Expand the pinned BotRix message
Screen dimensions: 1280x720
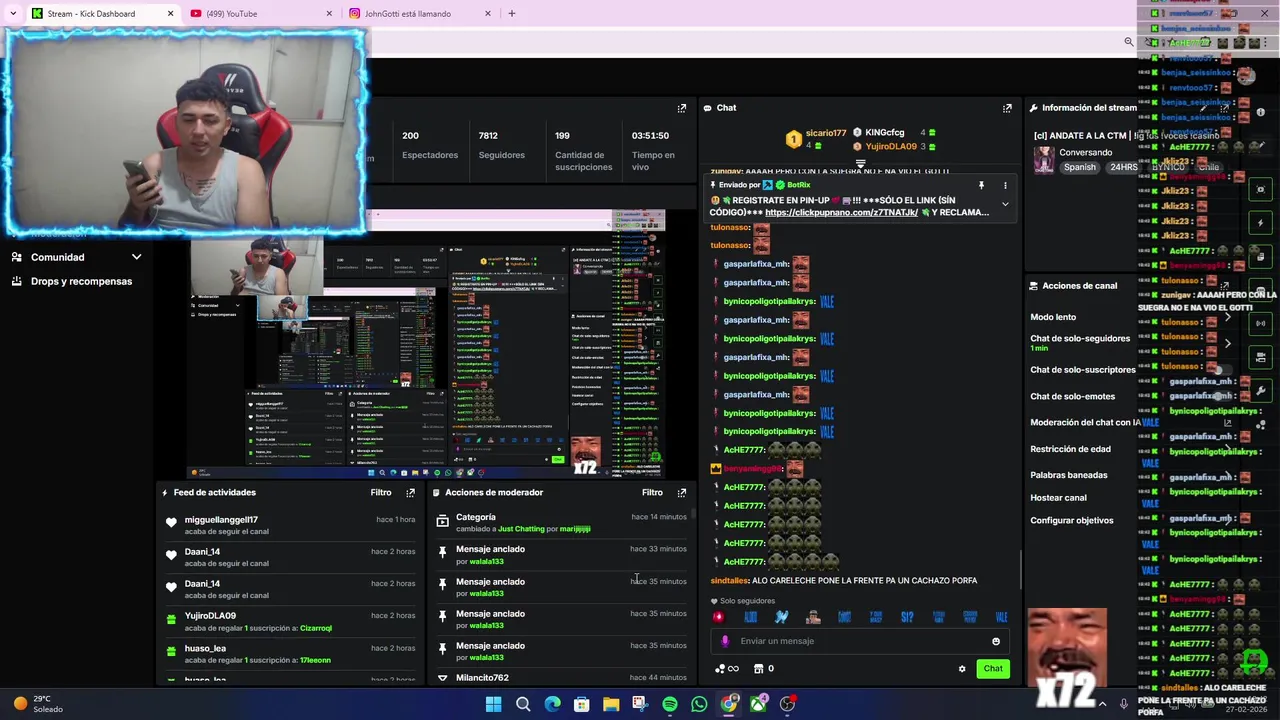pyautogui.click(x=1005, y=205)
